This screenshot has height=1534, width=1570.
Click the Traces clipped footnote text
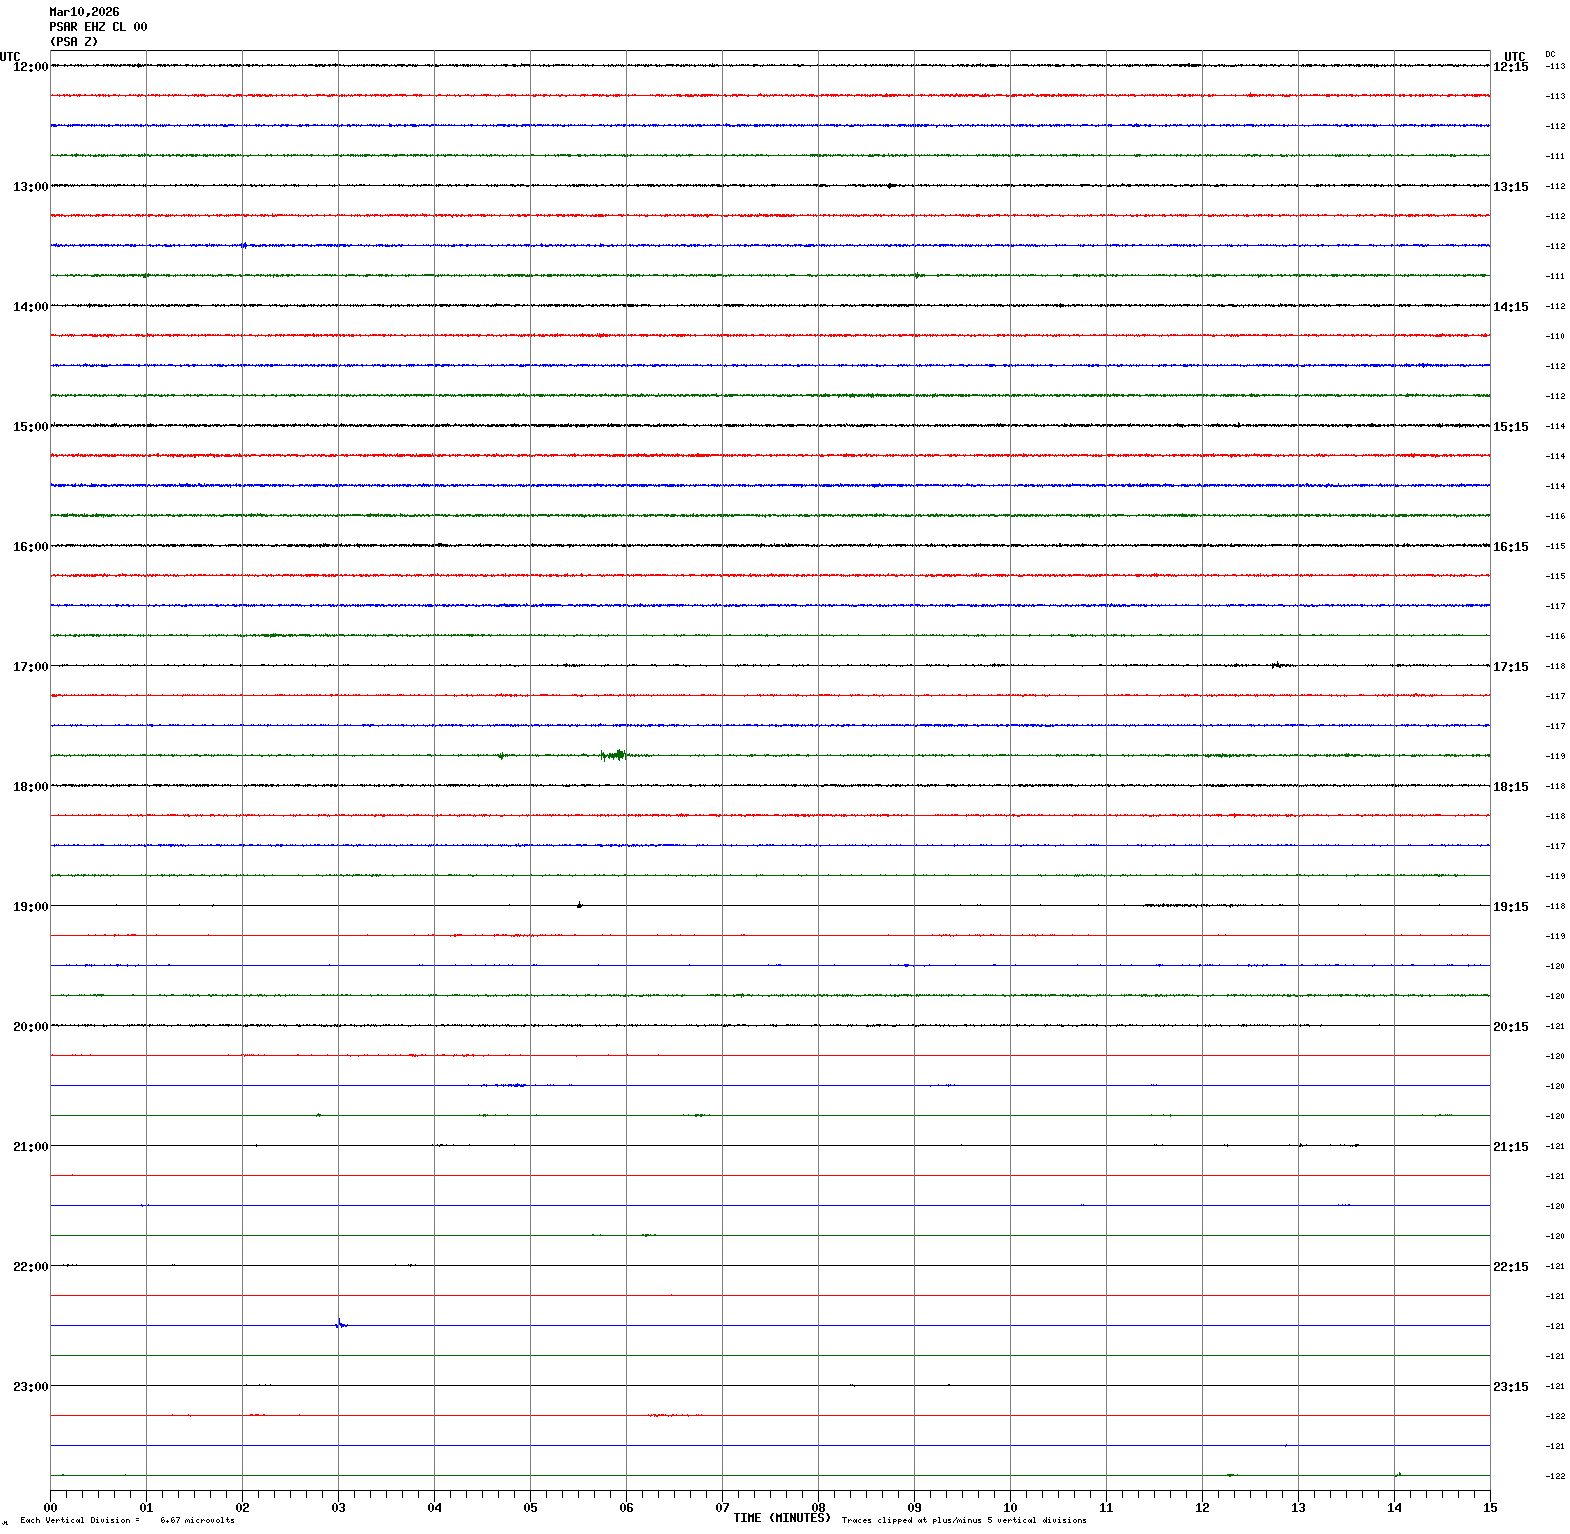(x=963, y=1521)
